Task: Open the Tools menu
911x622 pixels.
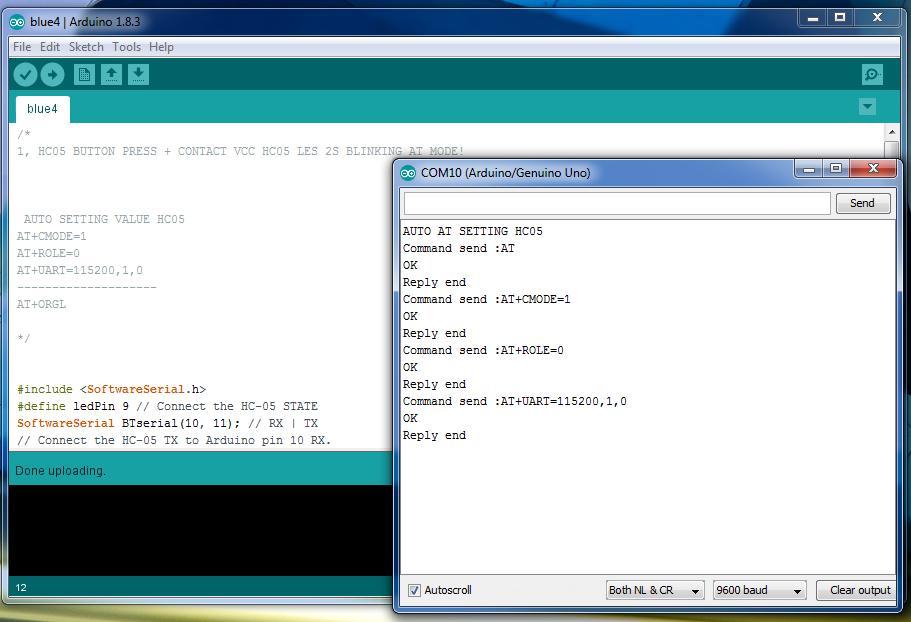Action: point(127,47)
